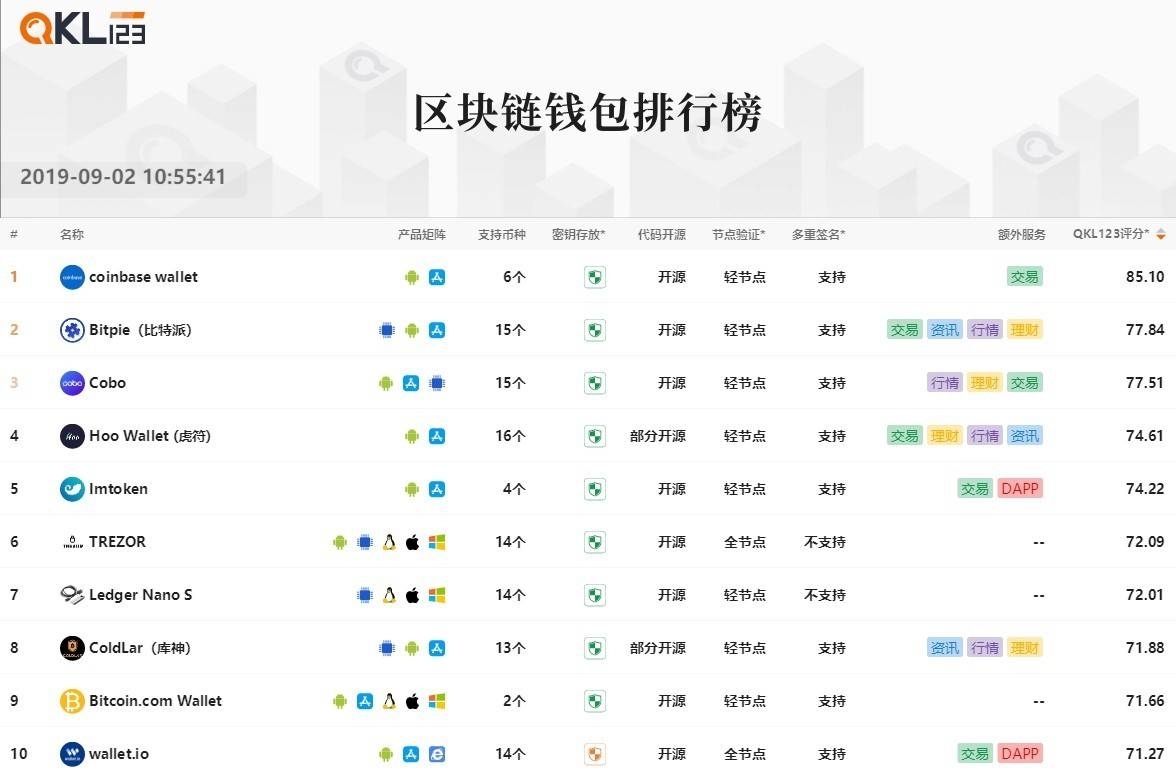
Task: Click the 行情 tag in ColdLar row
Action: coord(985,648)
